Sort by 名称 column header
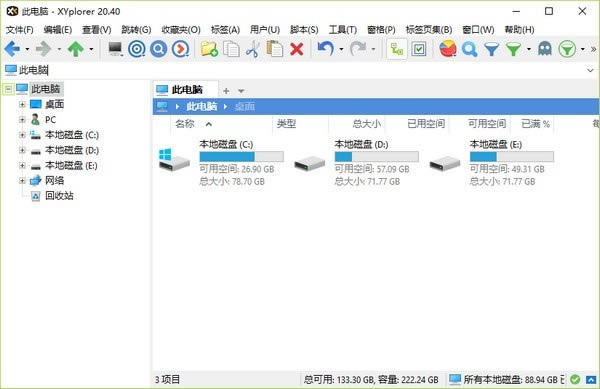 point(185,124)
